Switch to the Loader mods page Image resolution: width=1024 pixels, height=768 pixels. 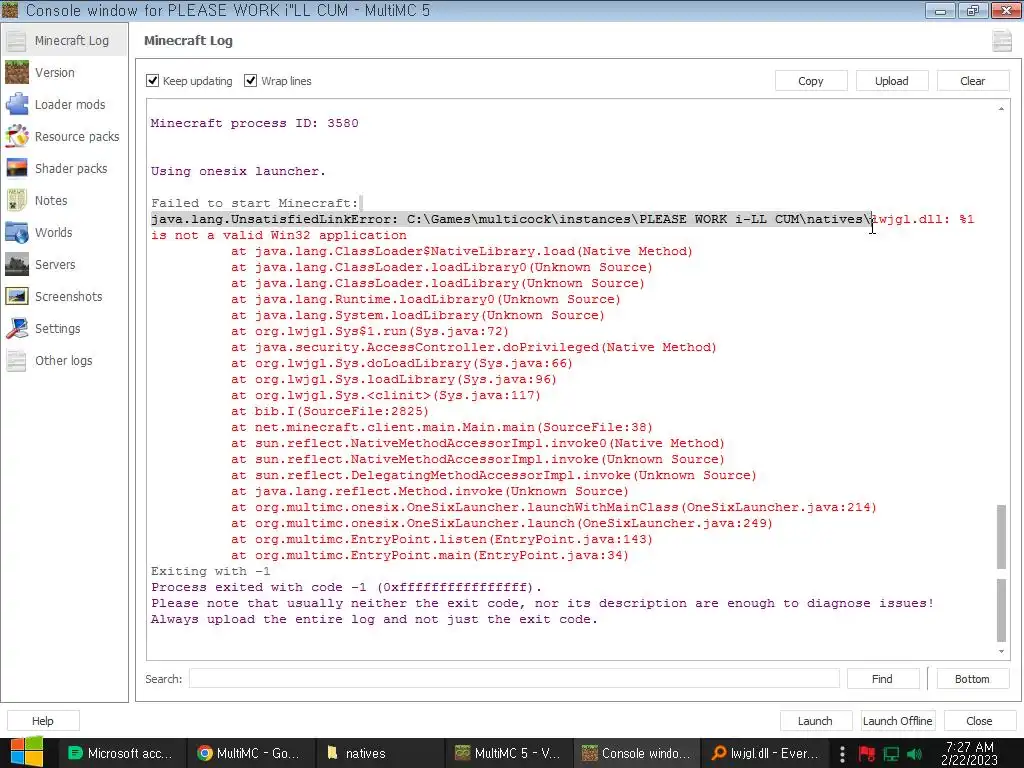pyautogui.click(x=64, y=104)
